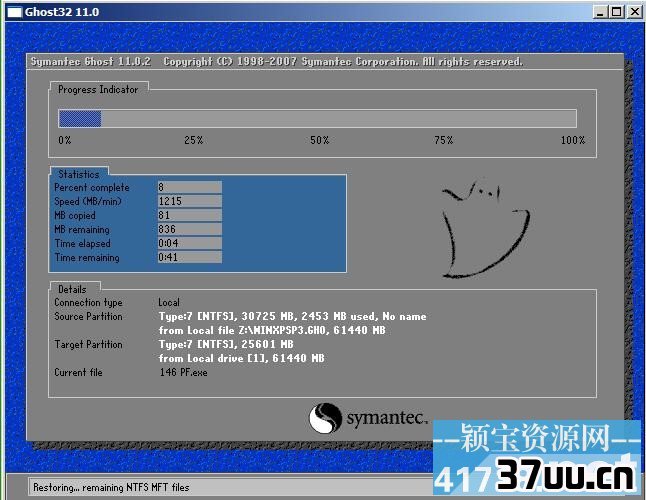Click the blue filled progress bar segment
Screen dimensions: 646x500
click(80, 119)
